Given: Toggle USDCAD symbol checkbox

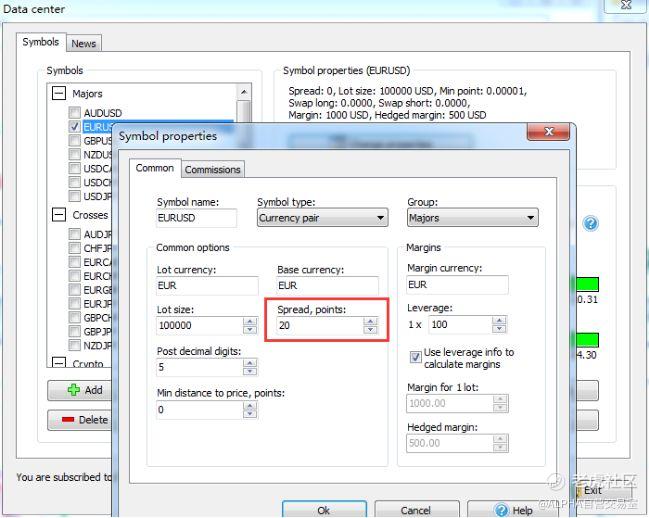Looking at the screenshot, I should [x=75, y=168].
